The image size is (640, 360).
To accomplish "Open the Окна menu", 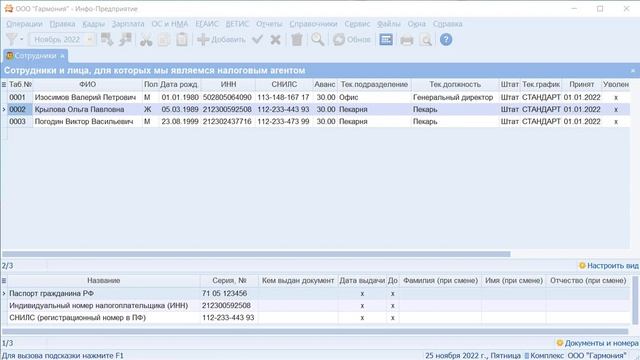I will pos(416,24).
